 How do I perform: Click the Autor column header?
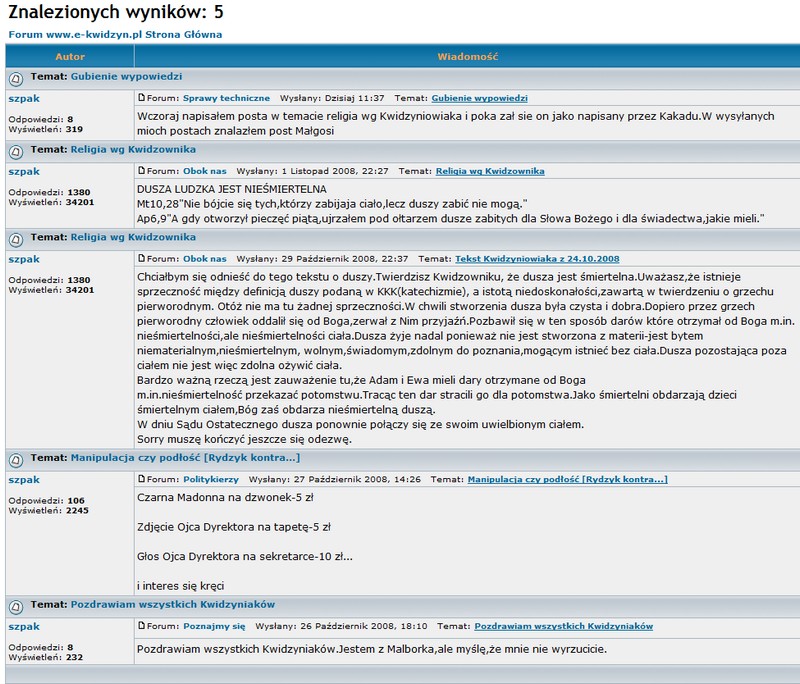[x=70, y=57]
